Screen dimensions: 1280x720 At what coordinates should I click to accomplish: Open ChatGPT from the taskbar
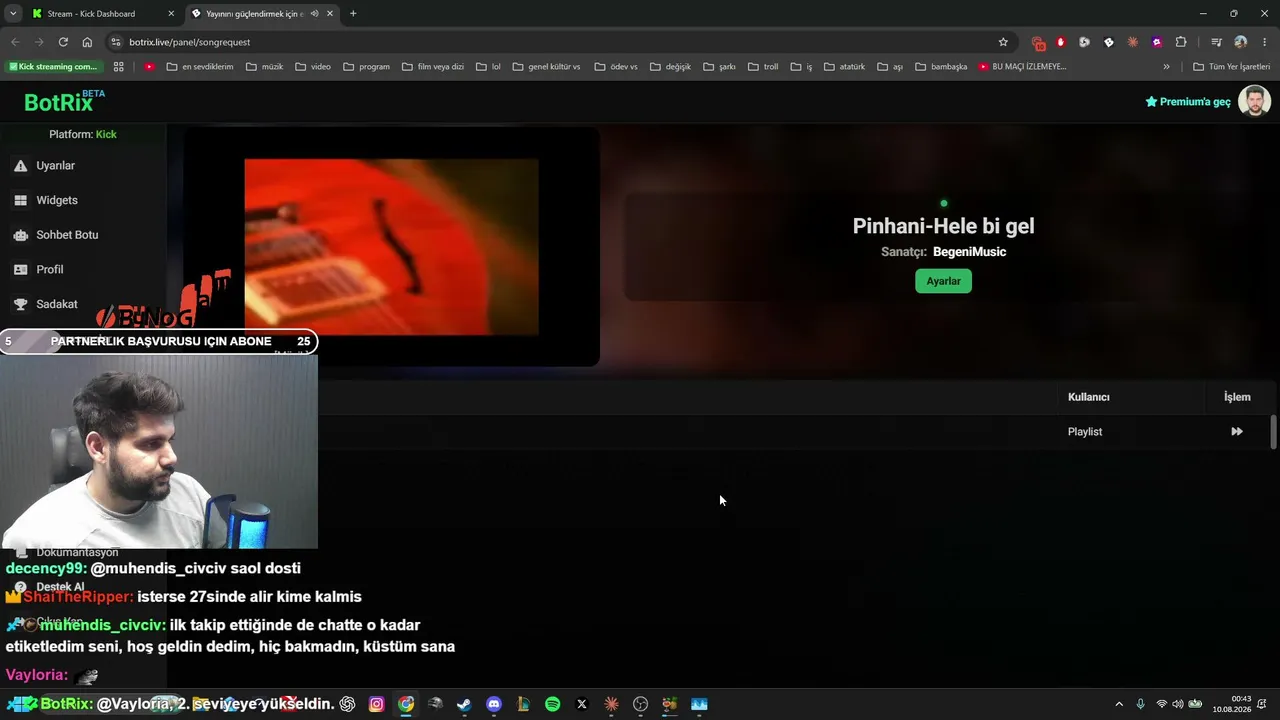pyautogui.click(x=347, y=704)
